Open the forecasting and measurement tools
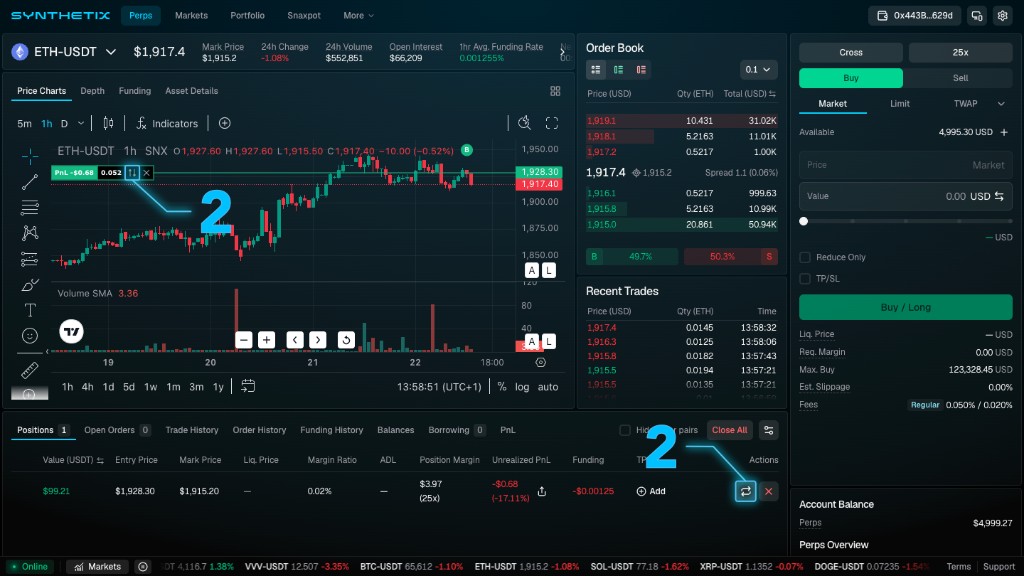The width and height of the screenshot is (1024, 576). (x=29, y=259)
